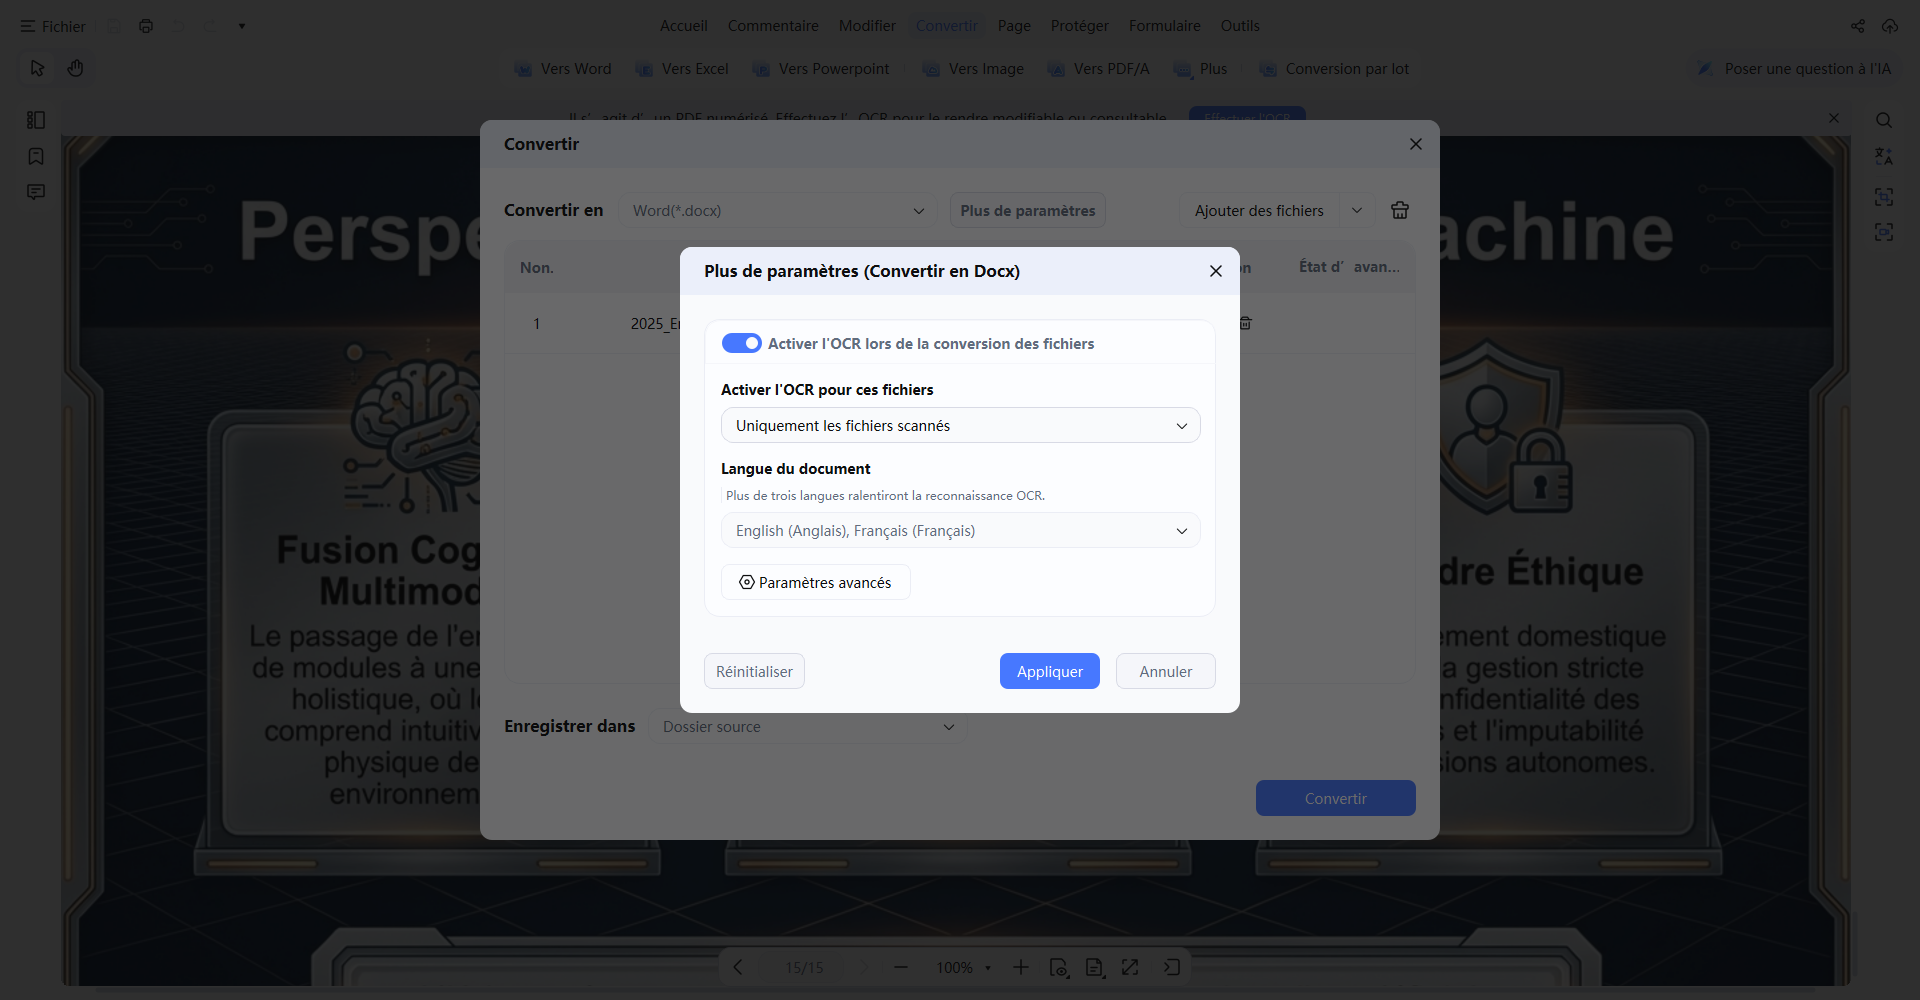Open the Word(*.docx) format dropdown

777,210
